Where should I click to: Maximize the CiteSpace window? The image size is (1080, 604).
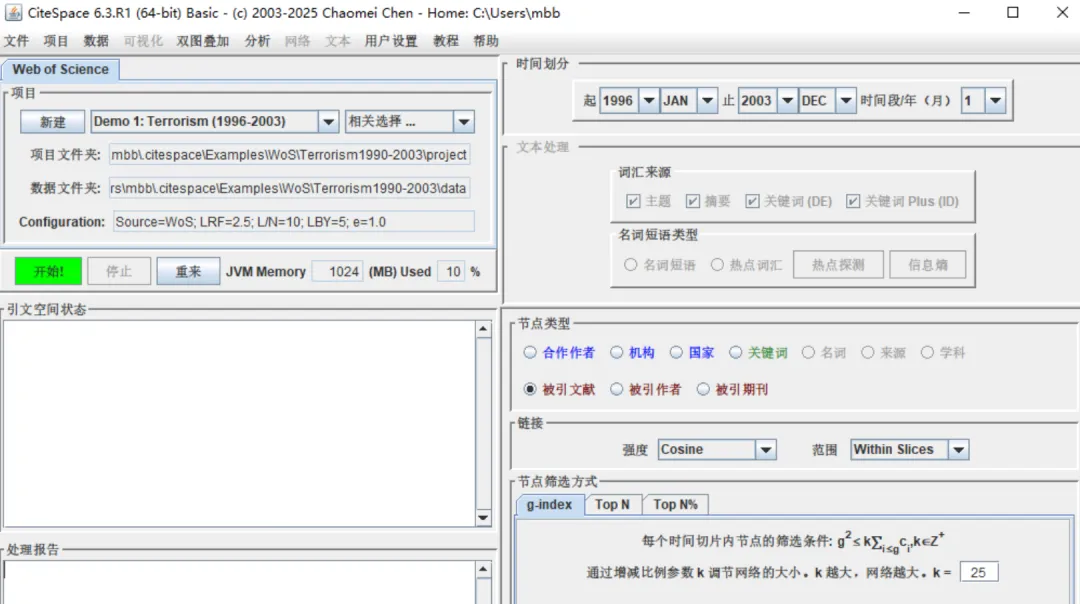[x=1012, y=12]
